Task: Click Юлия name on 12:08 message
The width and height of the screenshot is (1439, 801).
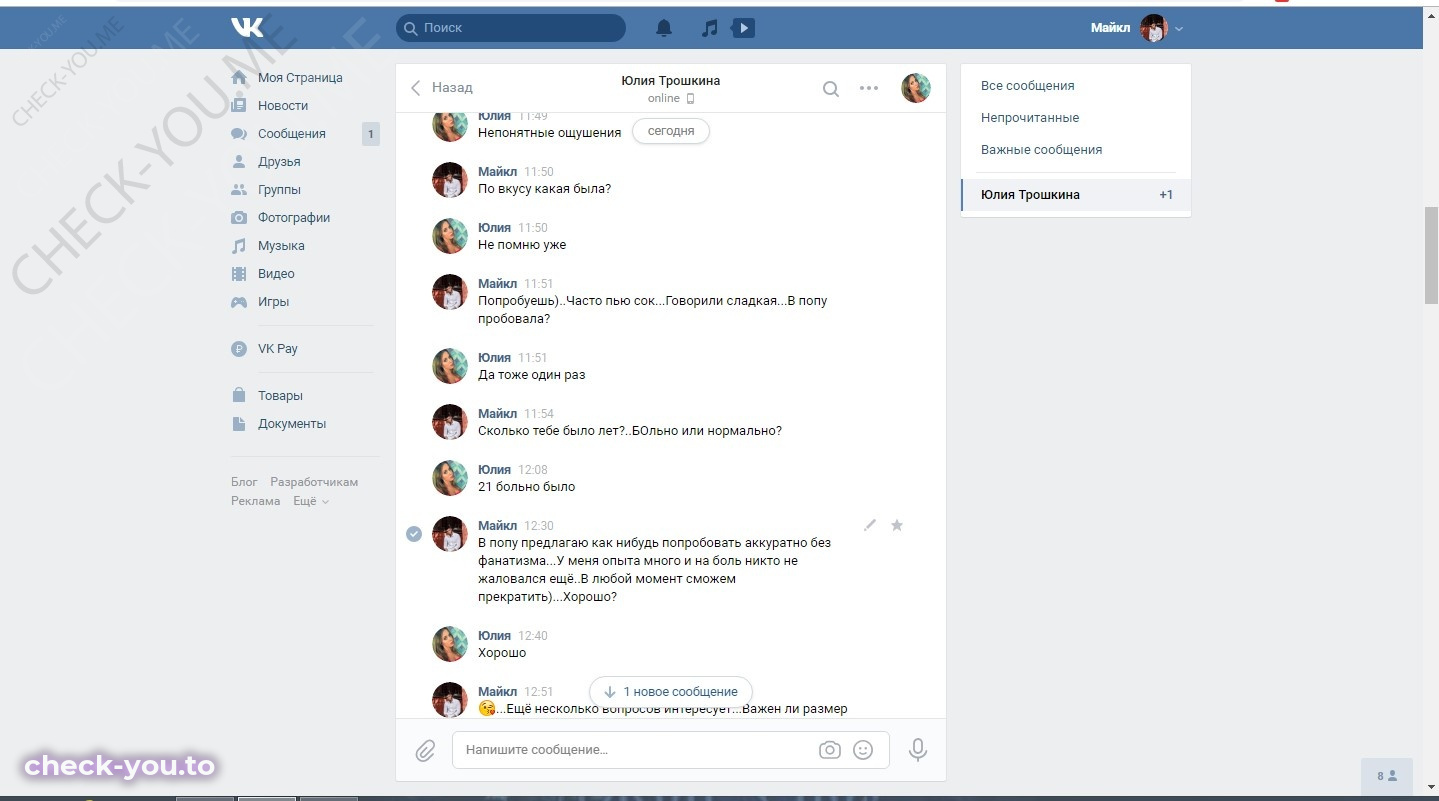Action: pyautogui.click(x=494, y=469)
